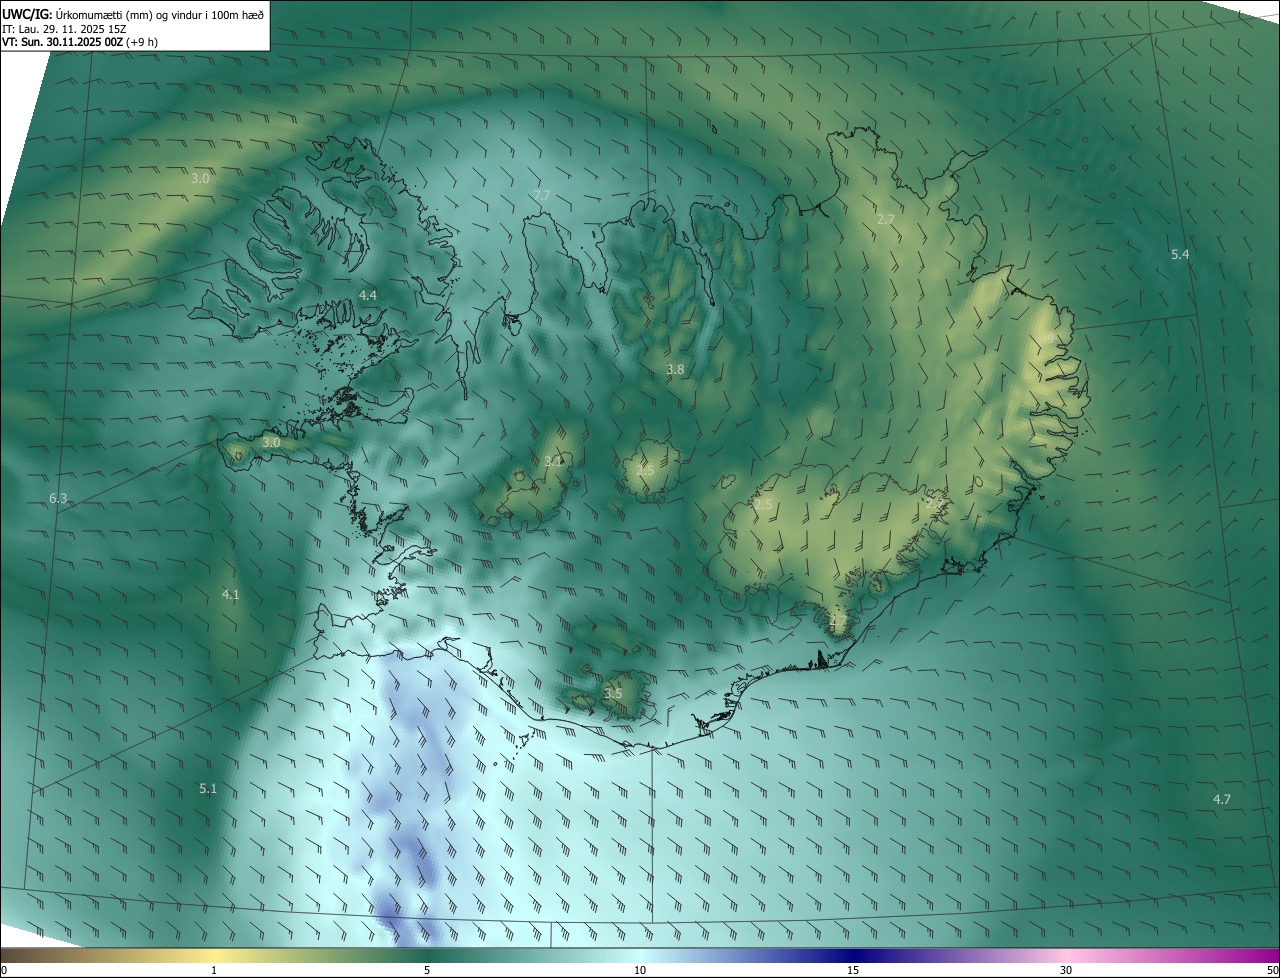
Task: Select the colour scale tick labelled 10
Action: pyautogui.click(x=640, y=970)
